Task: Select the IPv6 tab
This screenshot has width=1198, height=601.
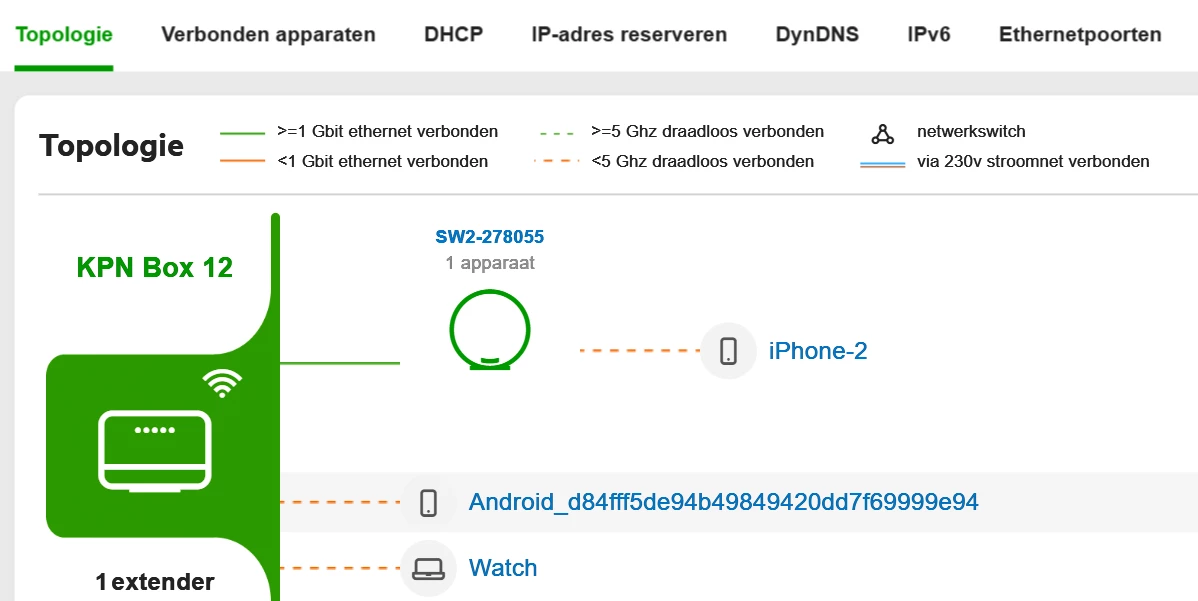Action: pyautogui.click(x=929, y=34)
